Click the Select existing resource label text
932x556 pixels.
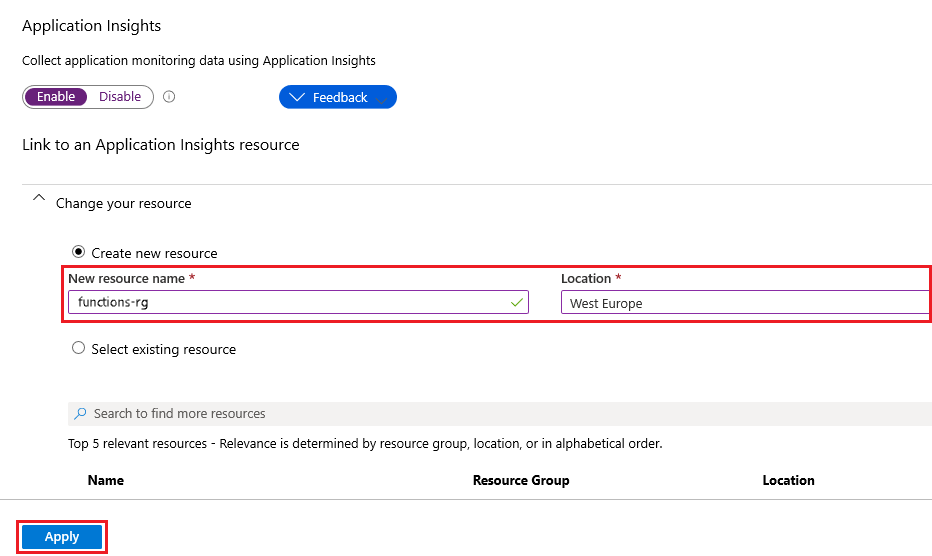[x=163, y=349]
